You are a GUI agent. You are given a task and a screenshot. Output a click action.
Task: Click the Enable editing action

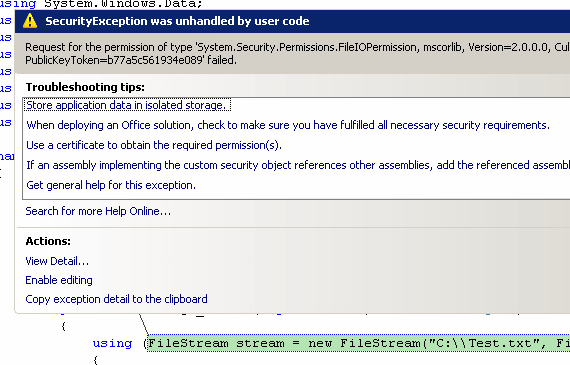pos(59,280)
